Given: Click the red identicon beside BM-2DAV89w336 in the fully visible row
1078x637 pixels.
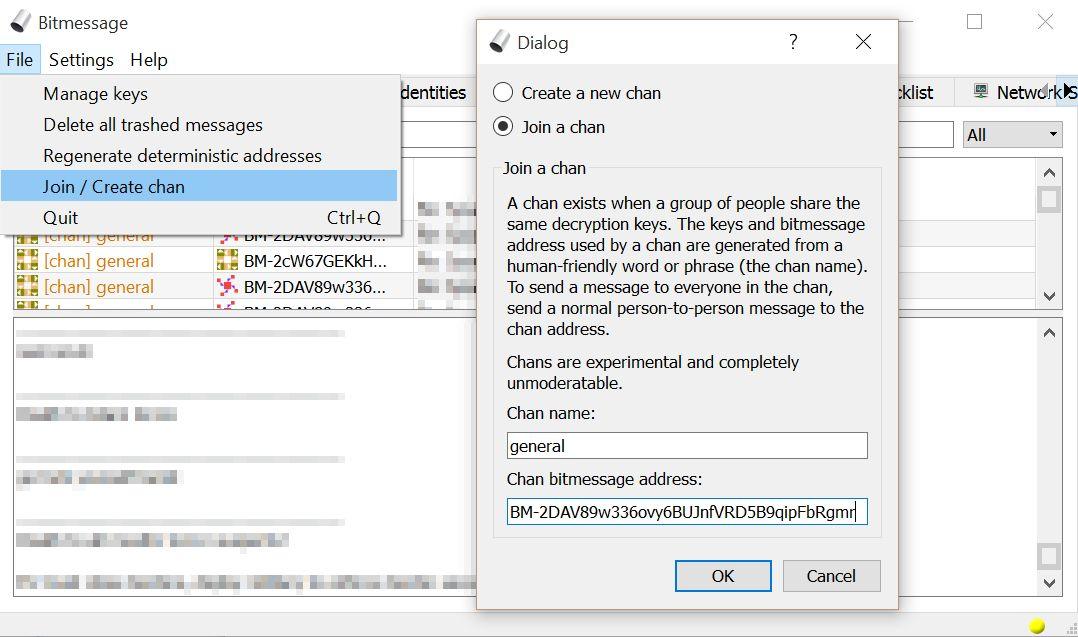Looking at the screenshot, I should [x=227, y=287].
